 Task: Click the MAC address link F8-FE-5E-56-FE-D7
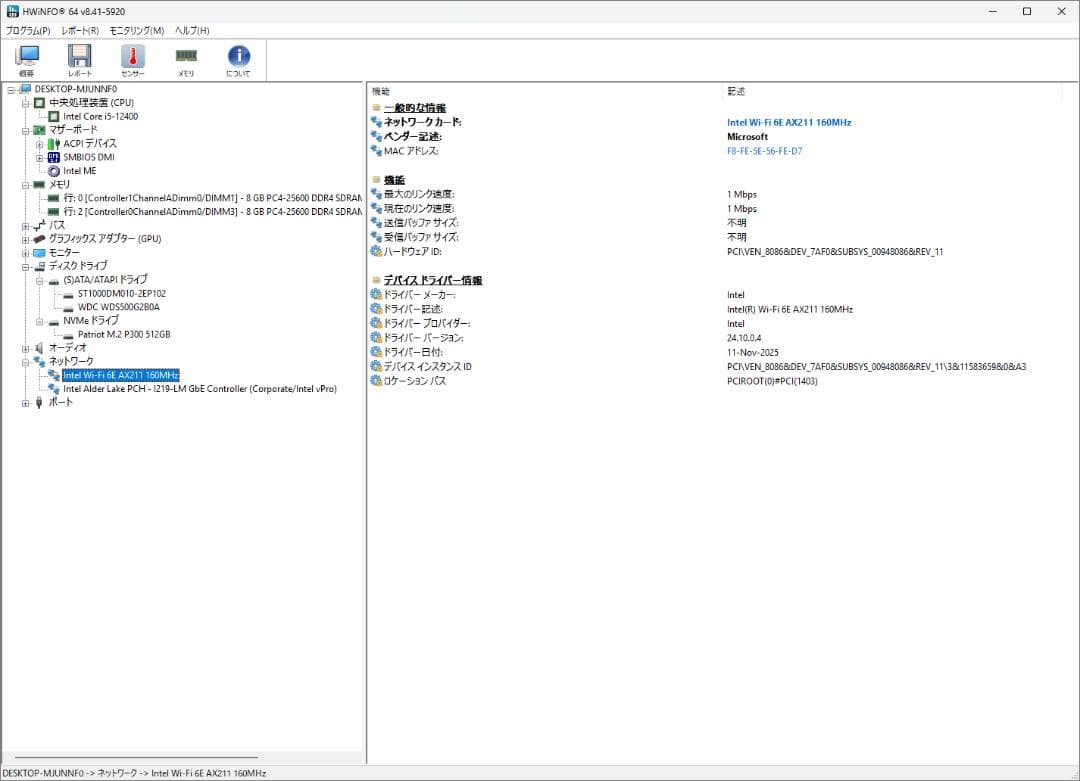[766, 151]
